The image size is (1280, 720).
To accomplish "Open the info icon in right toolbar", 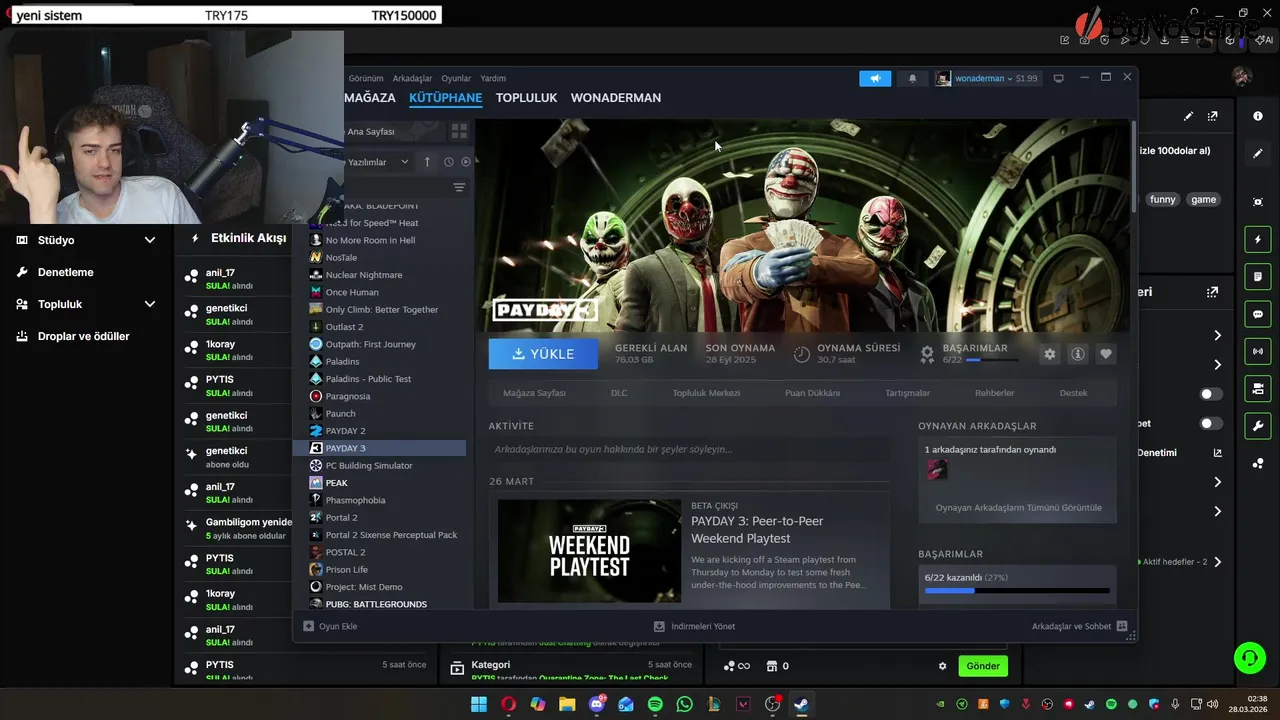I will click(x=1258, y=116).
